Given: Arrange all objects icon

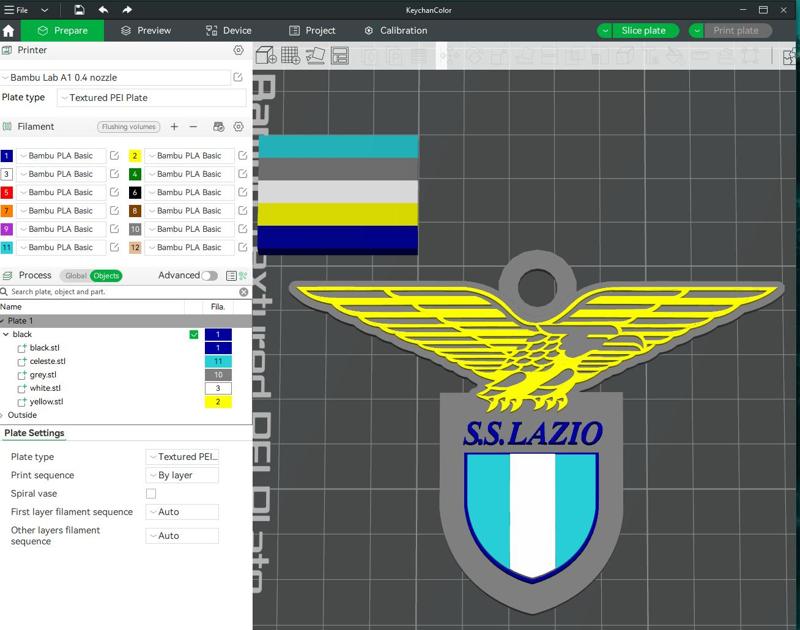Looking at the screenshot, I should click(x=340, y=55).
